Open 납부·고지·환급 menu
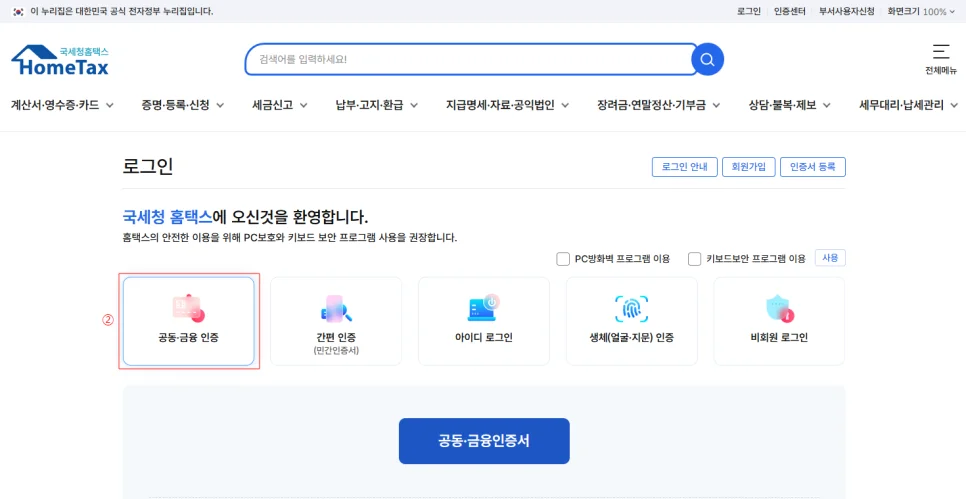 point(376,105)
